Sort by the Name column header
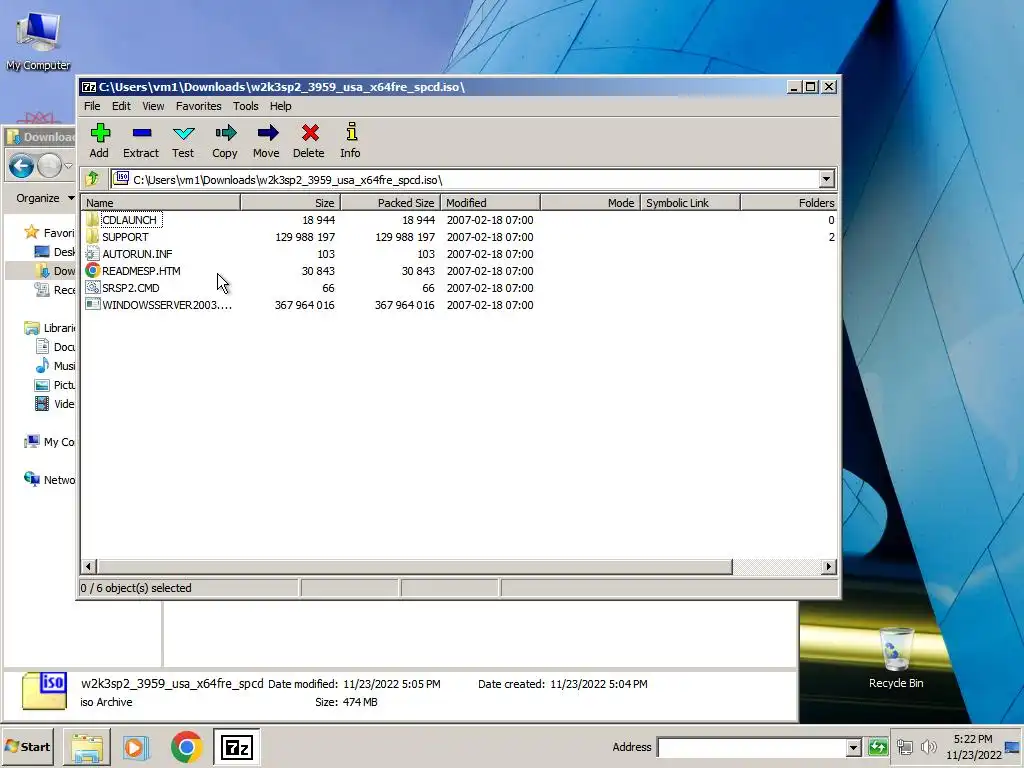This screenshot has width=1024, height=768. pyautogui.click(x=161, y=202)
